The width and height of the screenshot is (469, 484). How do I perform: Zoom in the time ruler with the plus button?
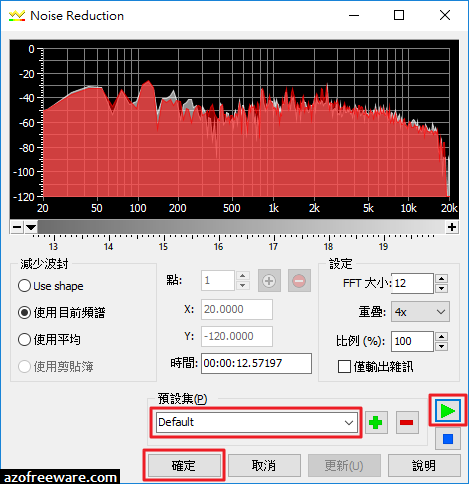pyautogui.click(x=452, y=227)
